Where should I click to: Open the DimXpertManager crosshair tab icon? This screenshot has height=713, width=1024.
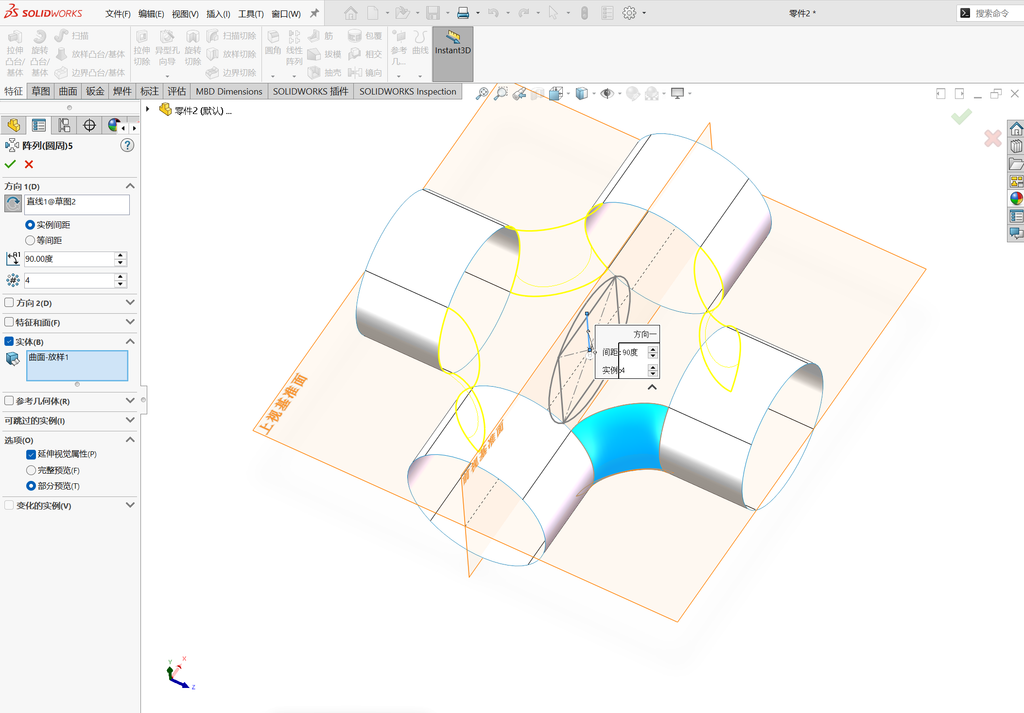(x=89, y=125)
